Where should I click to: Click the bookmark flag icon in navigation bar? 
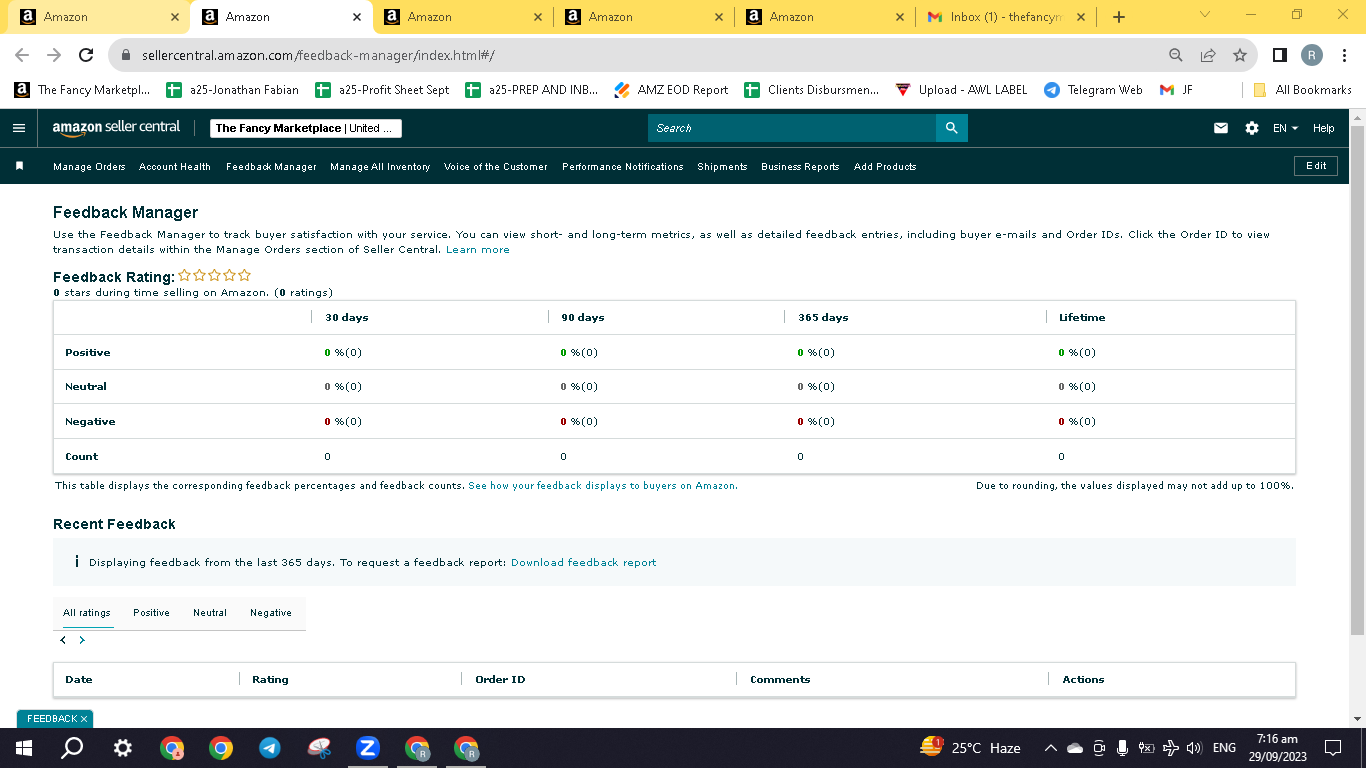(x=19, y=166)
